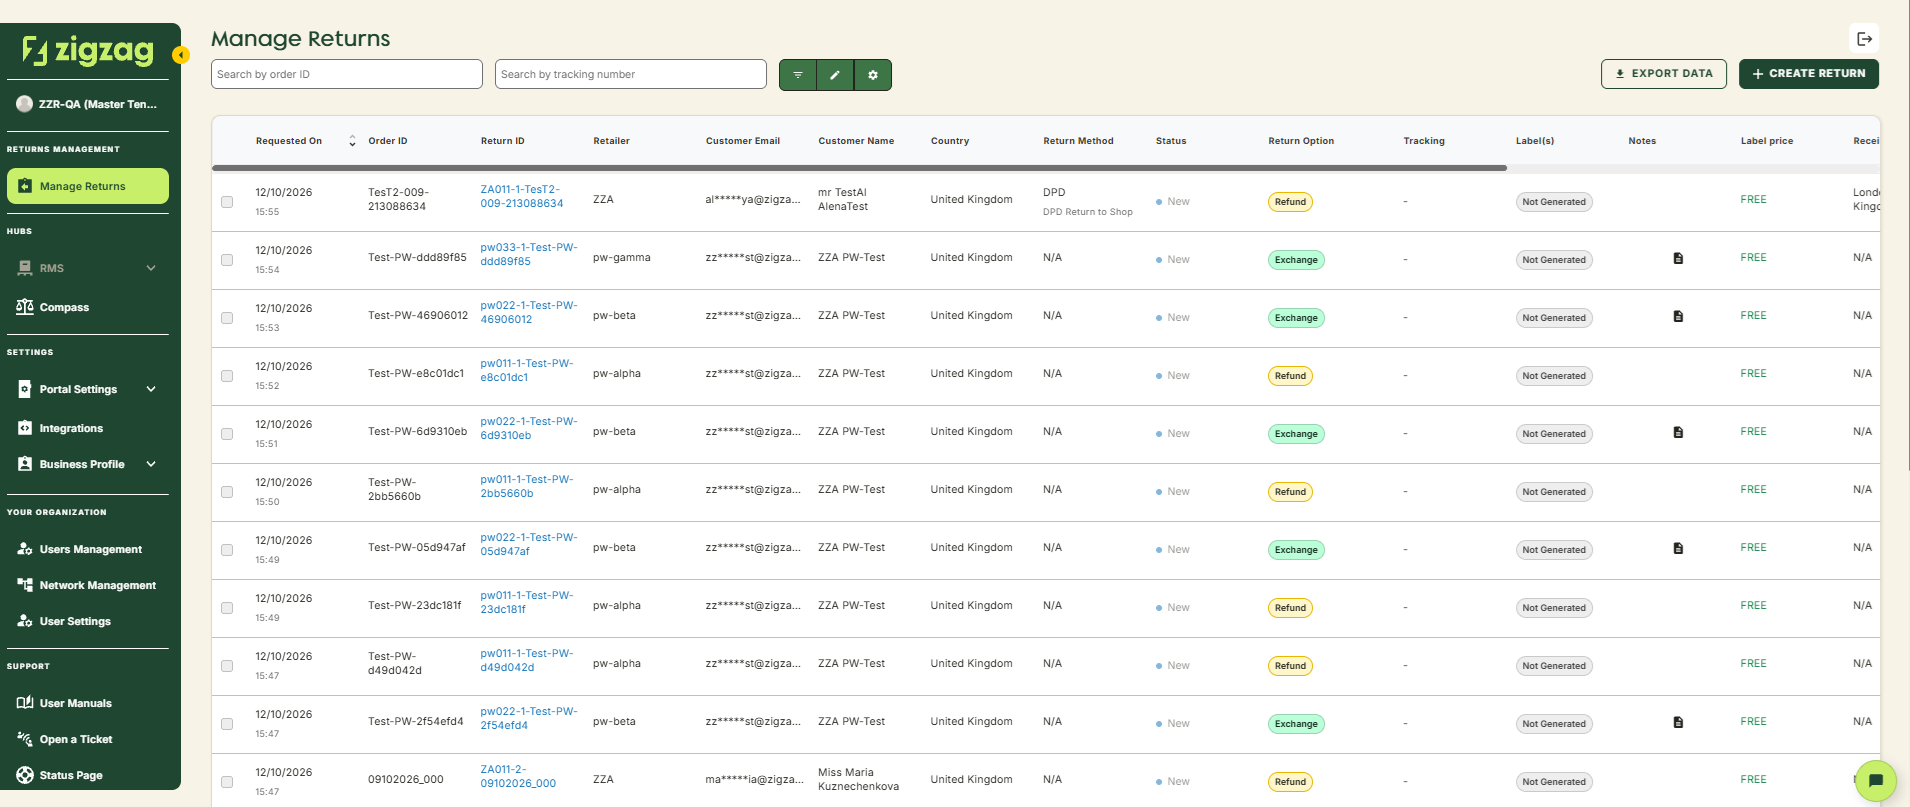Tick checkbox for order Test-PW-46906012
The height and width of the screenshot is (807, 1910).
click(227, 318)
